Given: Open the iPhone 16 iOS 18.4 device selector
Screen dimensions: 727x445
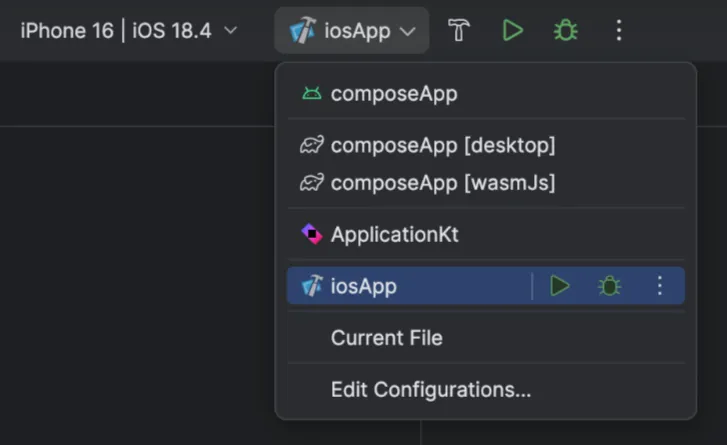Looking at the screenshot, I should (129, 31).
